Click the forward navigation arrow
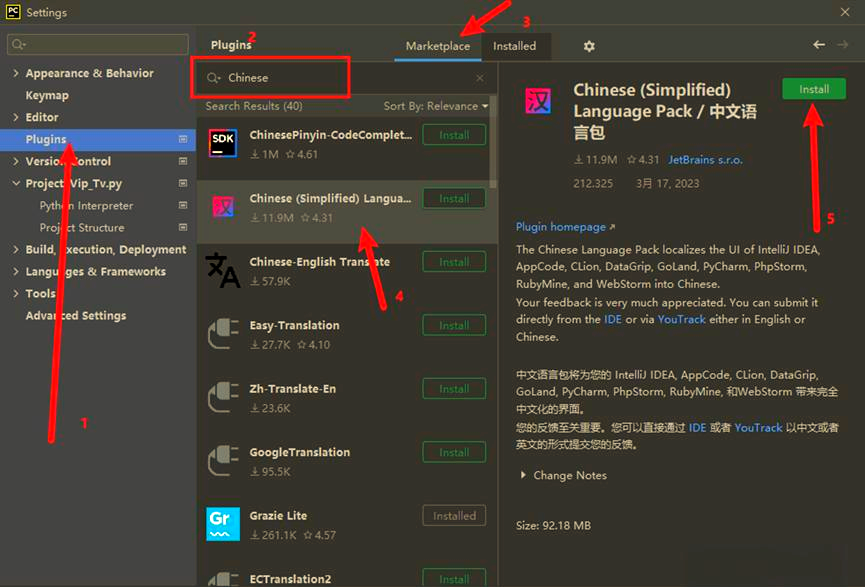The height and width of the screenshot is (587, 865). (843, 45)
